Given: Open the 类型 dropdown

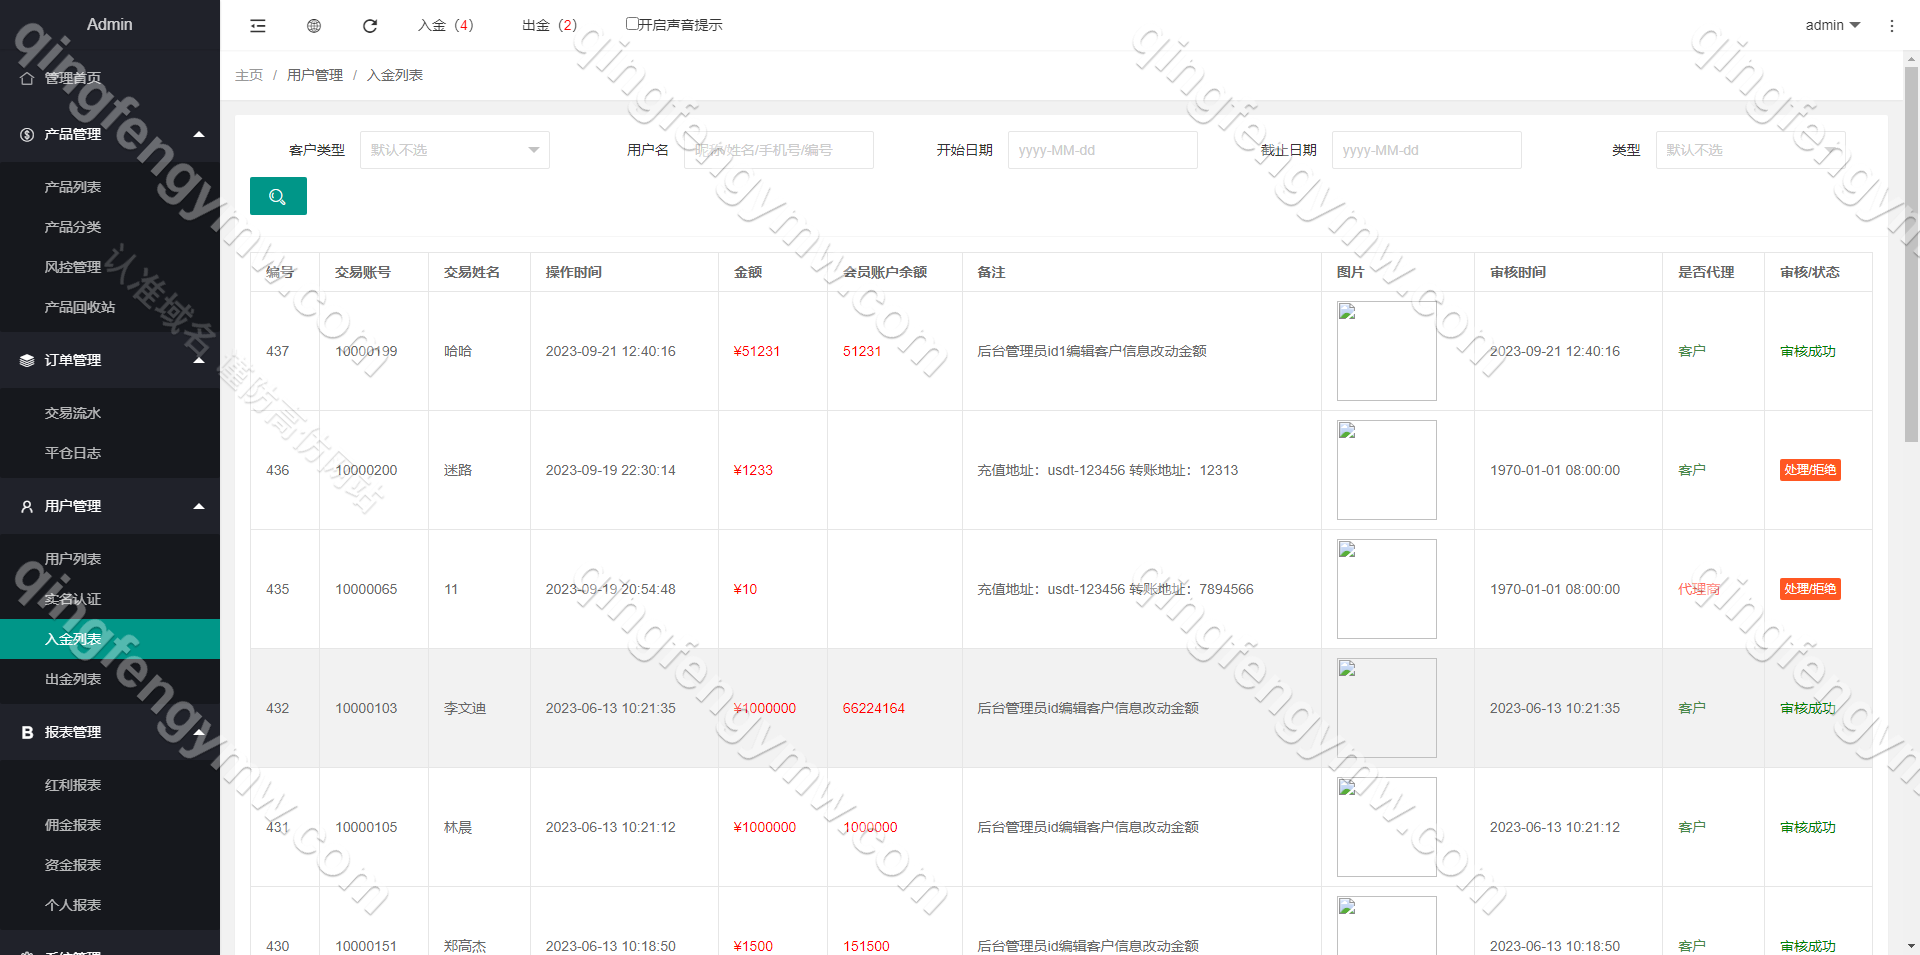Looking at the screenshot, I should [1750, 150].
